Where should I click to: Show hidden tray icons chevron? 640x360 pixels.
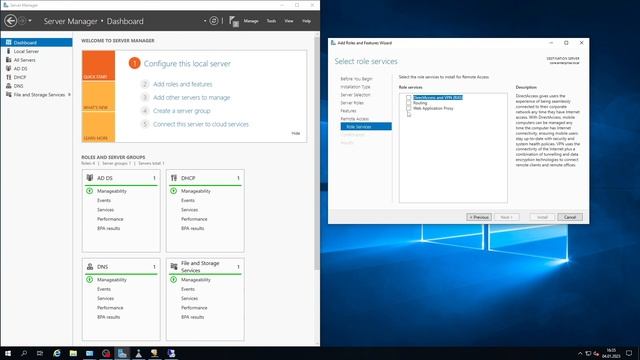coord(580,353)
